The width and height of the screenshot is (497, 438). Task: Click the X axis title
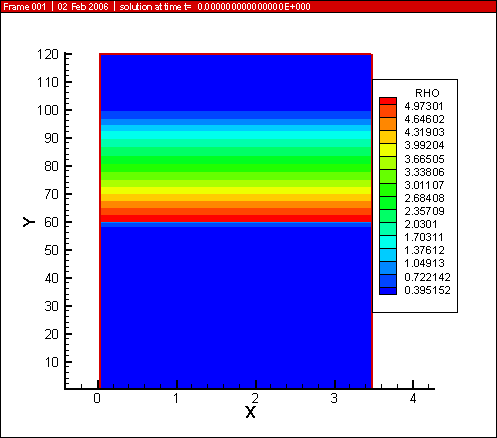click(x=250, y=412)
